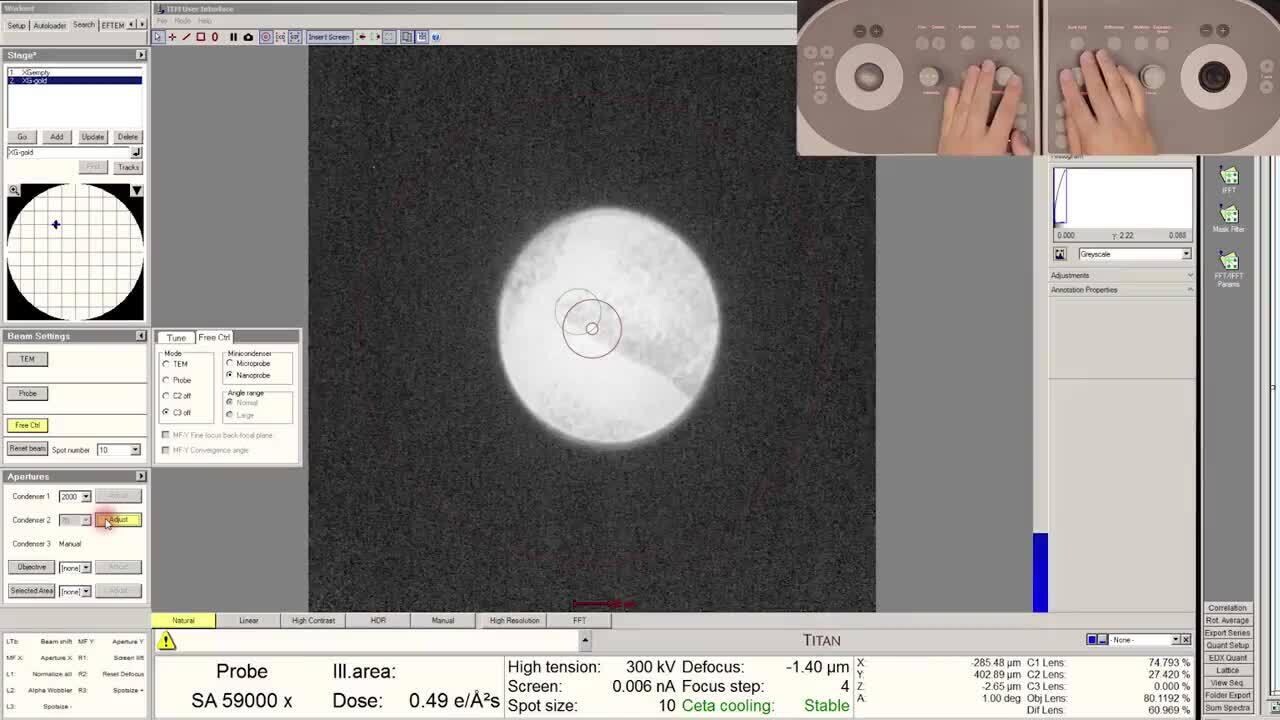Choose the C2 off mode option
Viewport: 1280px width, 720px height.
[x=166, y=396]
